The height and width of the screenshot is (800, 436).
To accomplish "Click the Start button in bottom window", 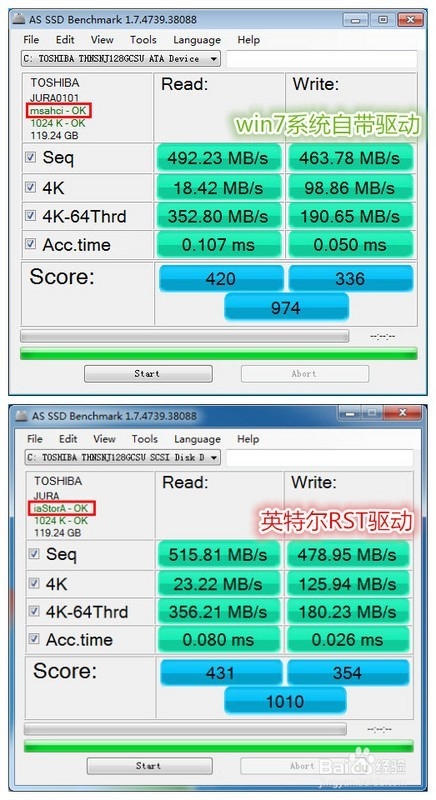I will (x=149, y=766).
